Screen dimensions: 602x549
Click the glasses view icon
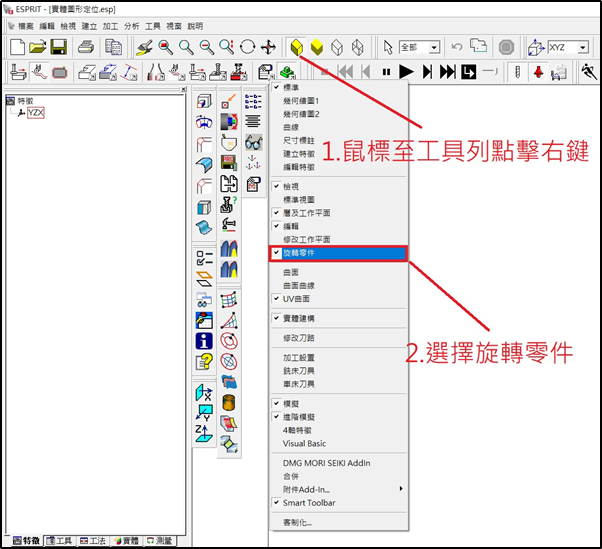click(253, 142)
